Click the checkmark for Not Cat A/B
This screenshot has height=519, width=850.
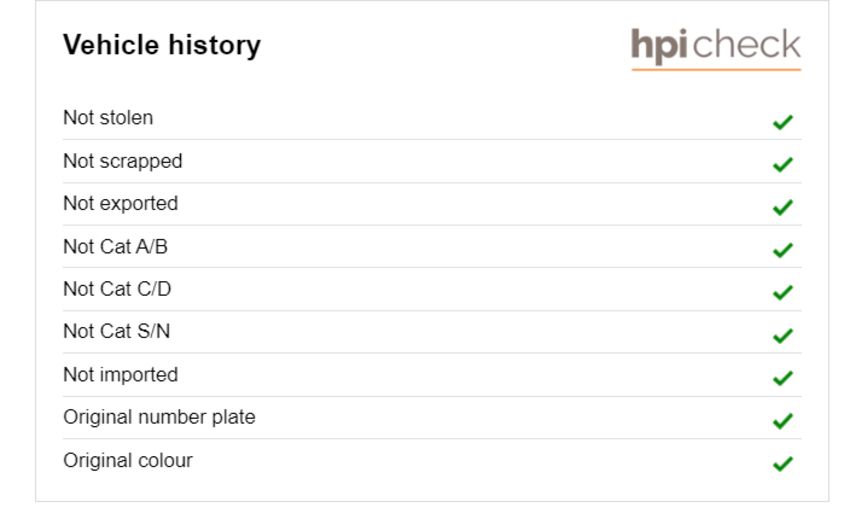pyautogui.click(x=782, y=250)
